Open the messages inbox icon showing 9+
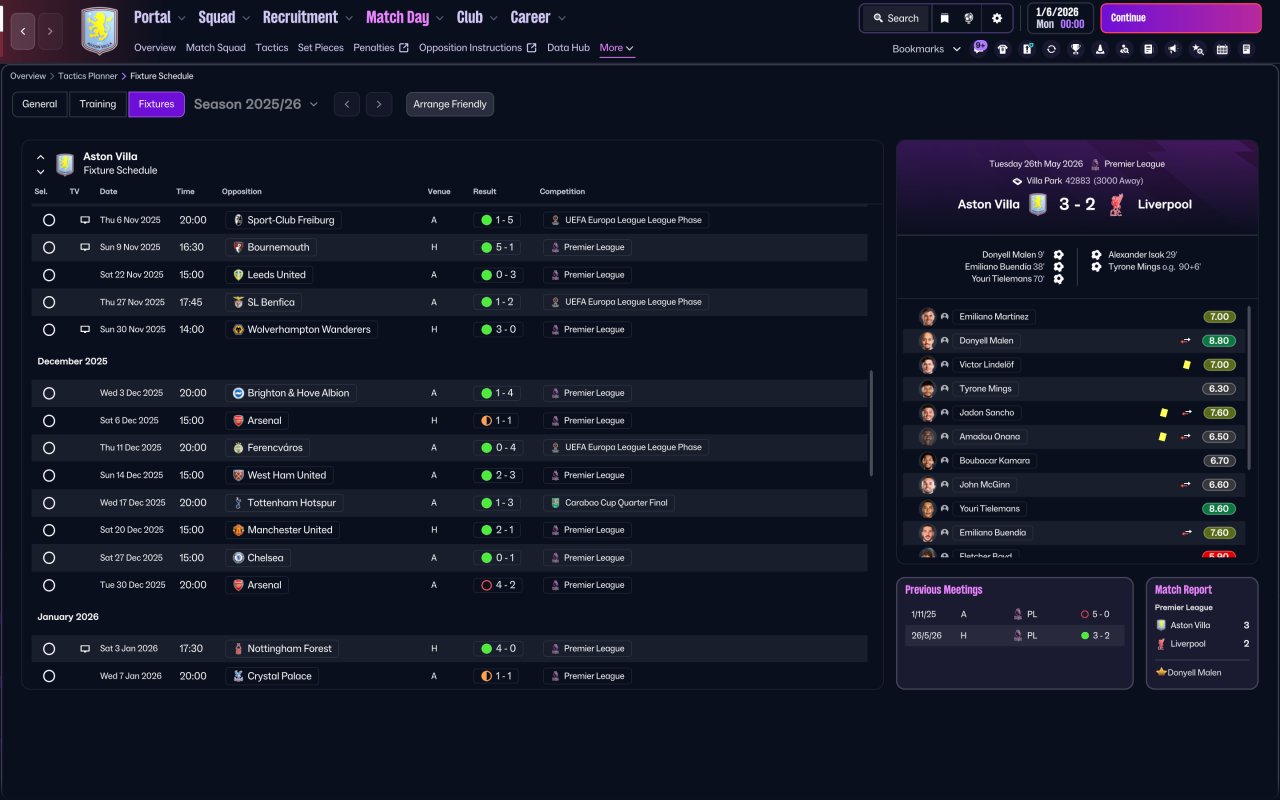 [980, 48]
